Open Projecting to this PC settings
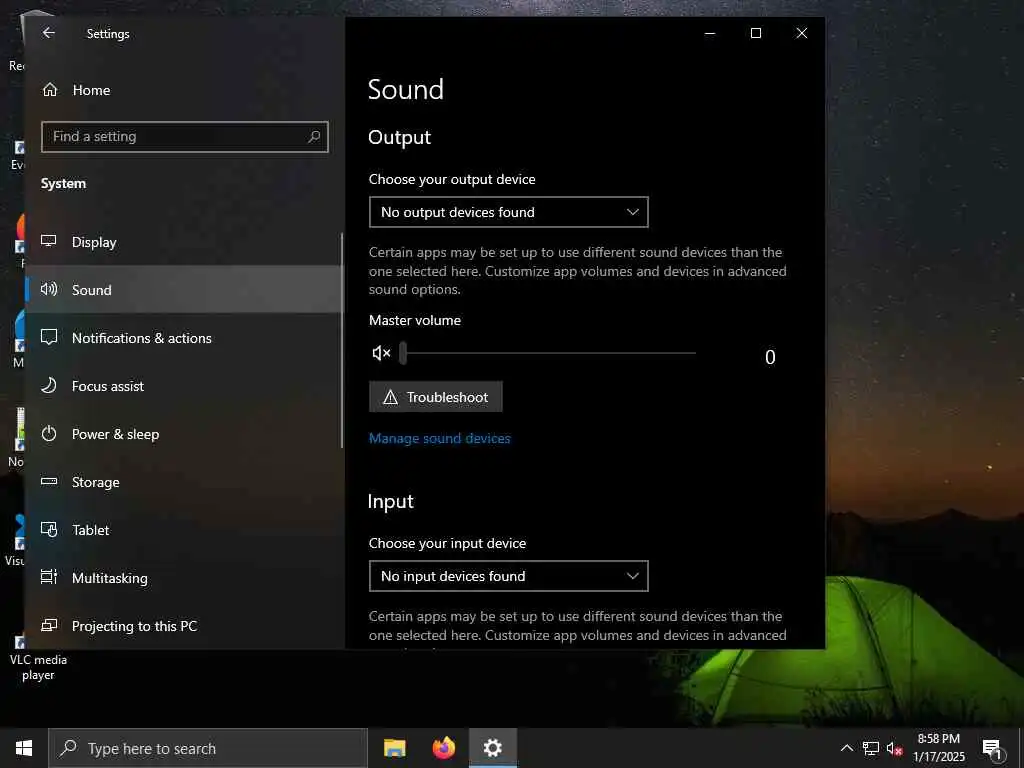This screenshot has width=1024, height=768. [x=184, y=626]
